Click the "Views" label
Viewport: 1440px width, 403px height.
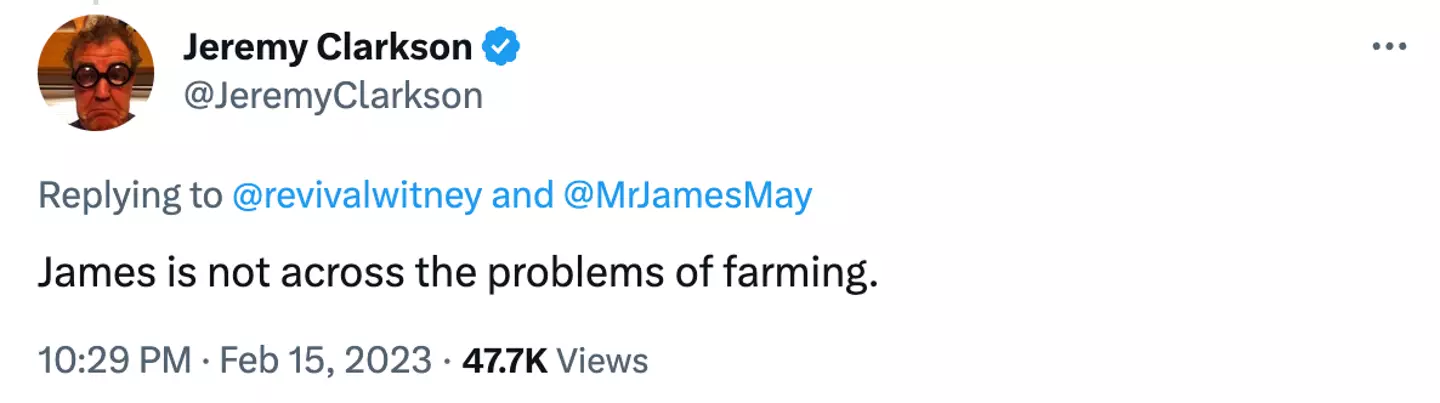coord(602,360)
